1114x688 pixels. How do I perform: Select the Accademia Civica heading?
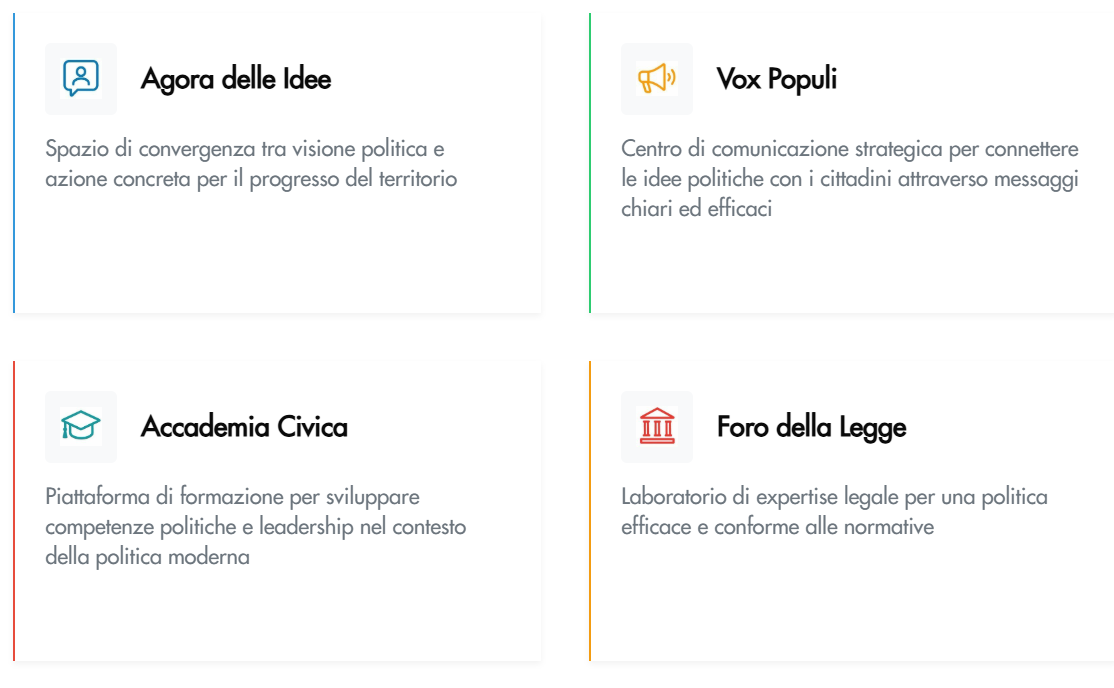point(245,426)
